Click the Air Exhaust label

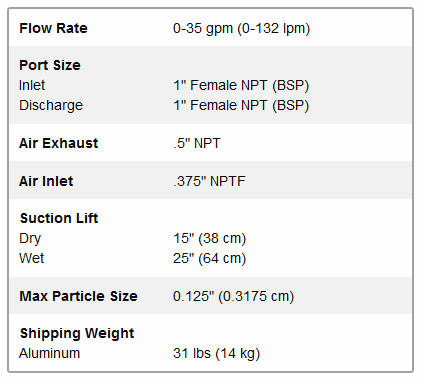[x=59, y=143]
